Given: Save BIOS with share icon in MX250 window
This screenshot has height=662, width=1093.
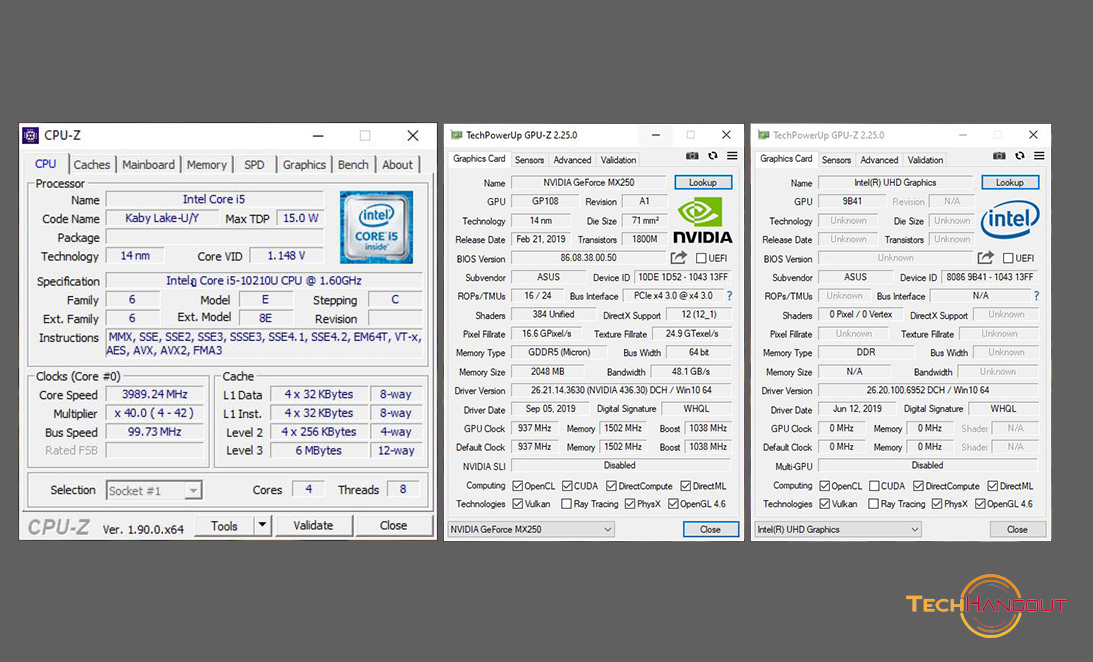Looking at the screenshot, I should click(678, 258).
